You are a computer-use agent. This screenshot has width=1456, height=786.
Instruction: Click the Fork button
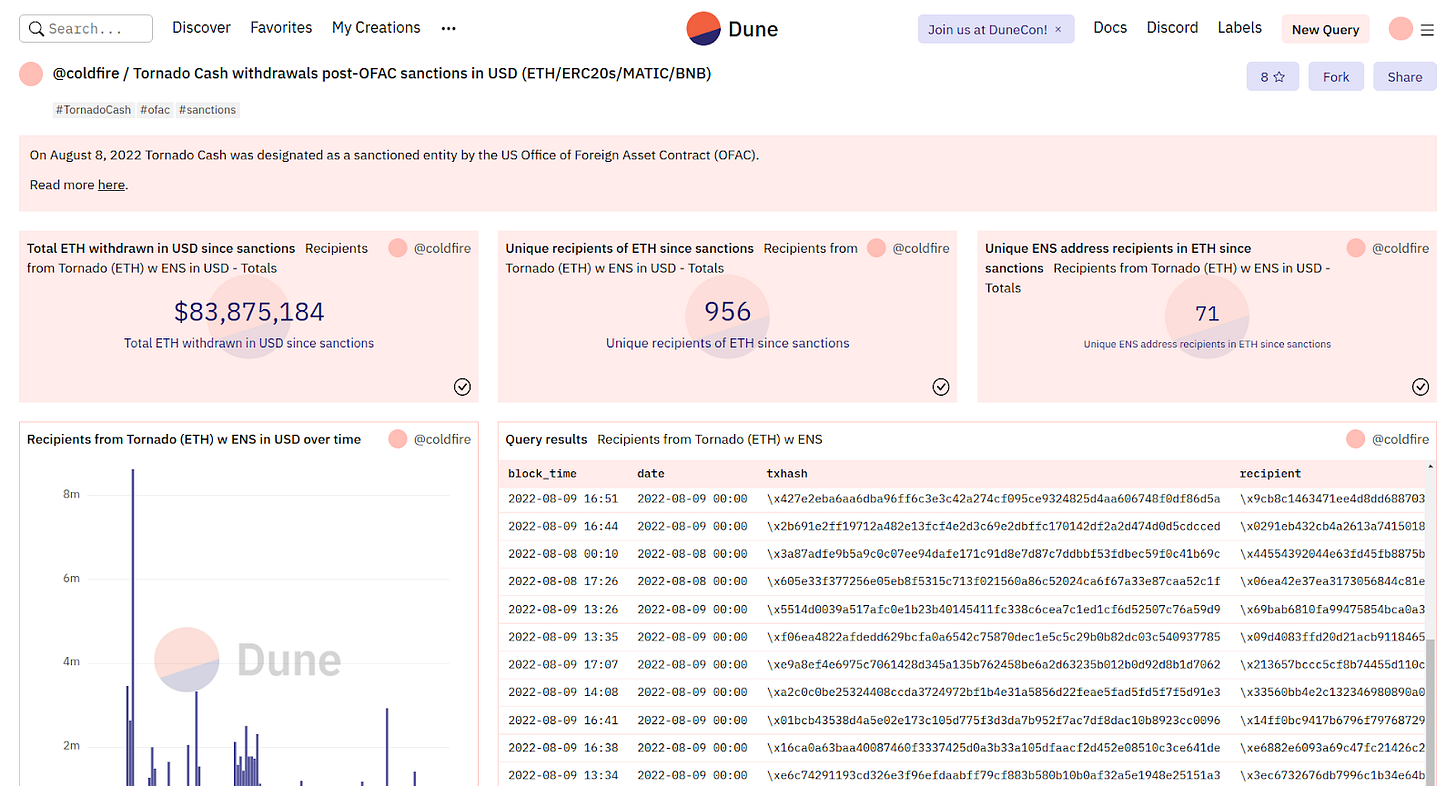coord(1336,76)
